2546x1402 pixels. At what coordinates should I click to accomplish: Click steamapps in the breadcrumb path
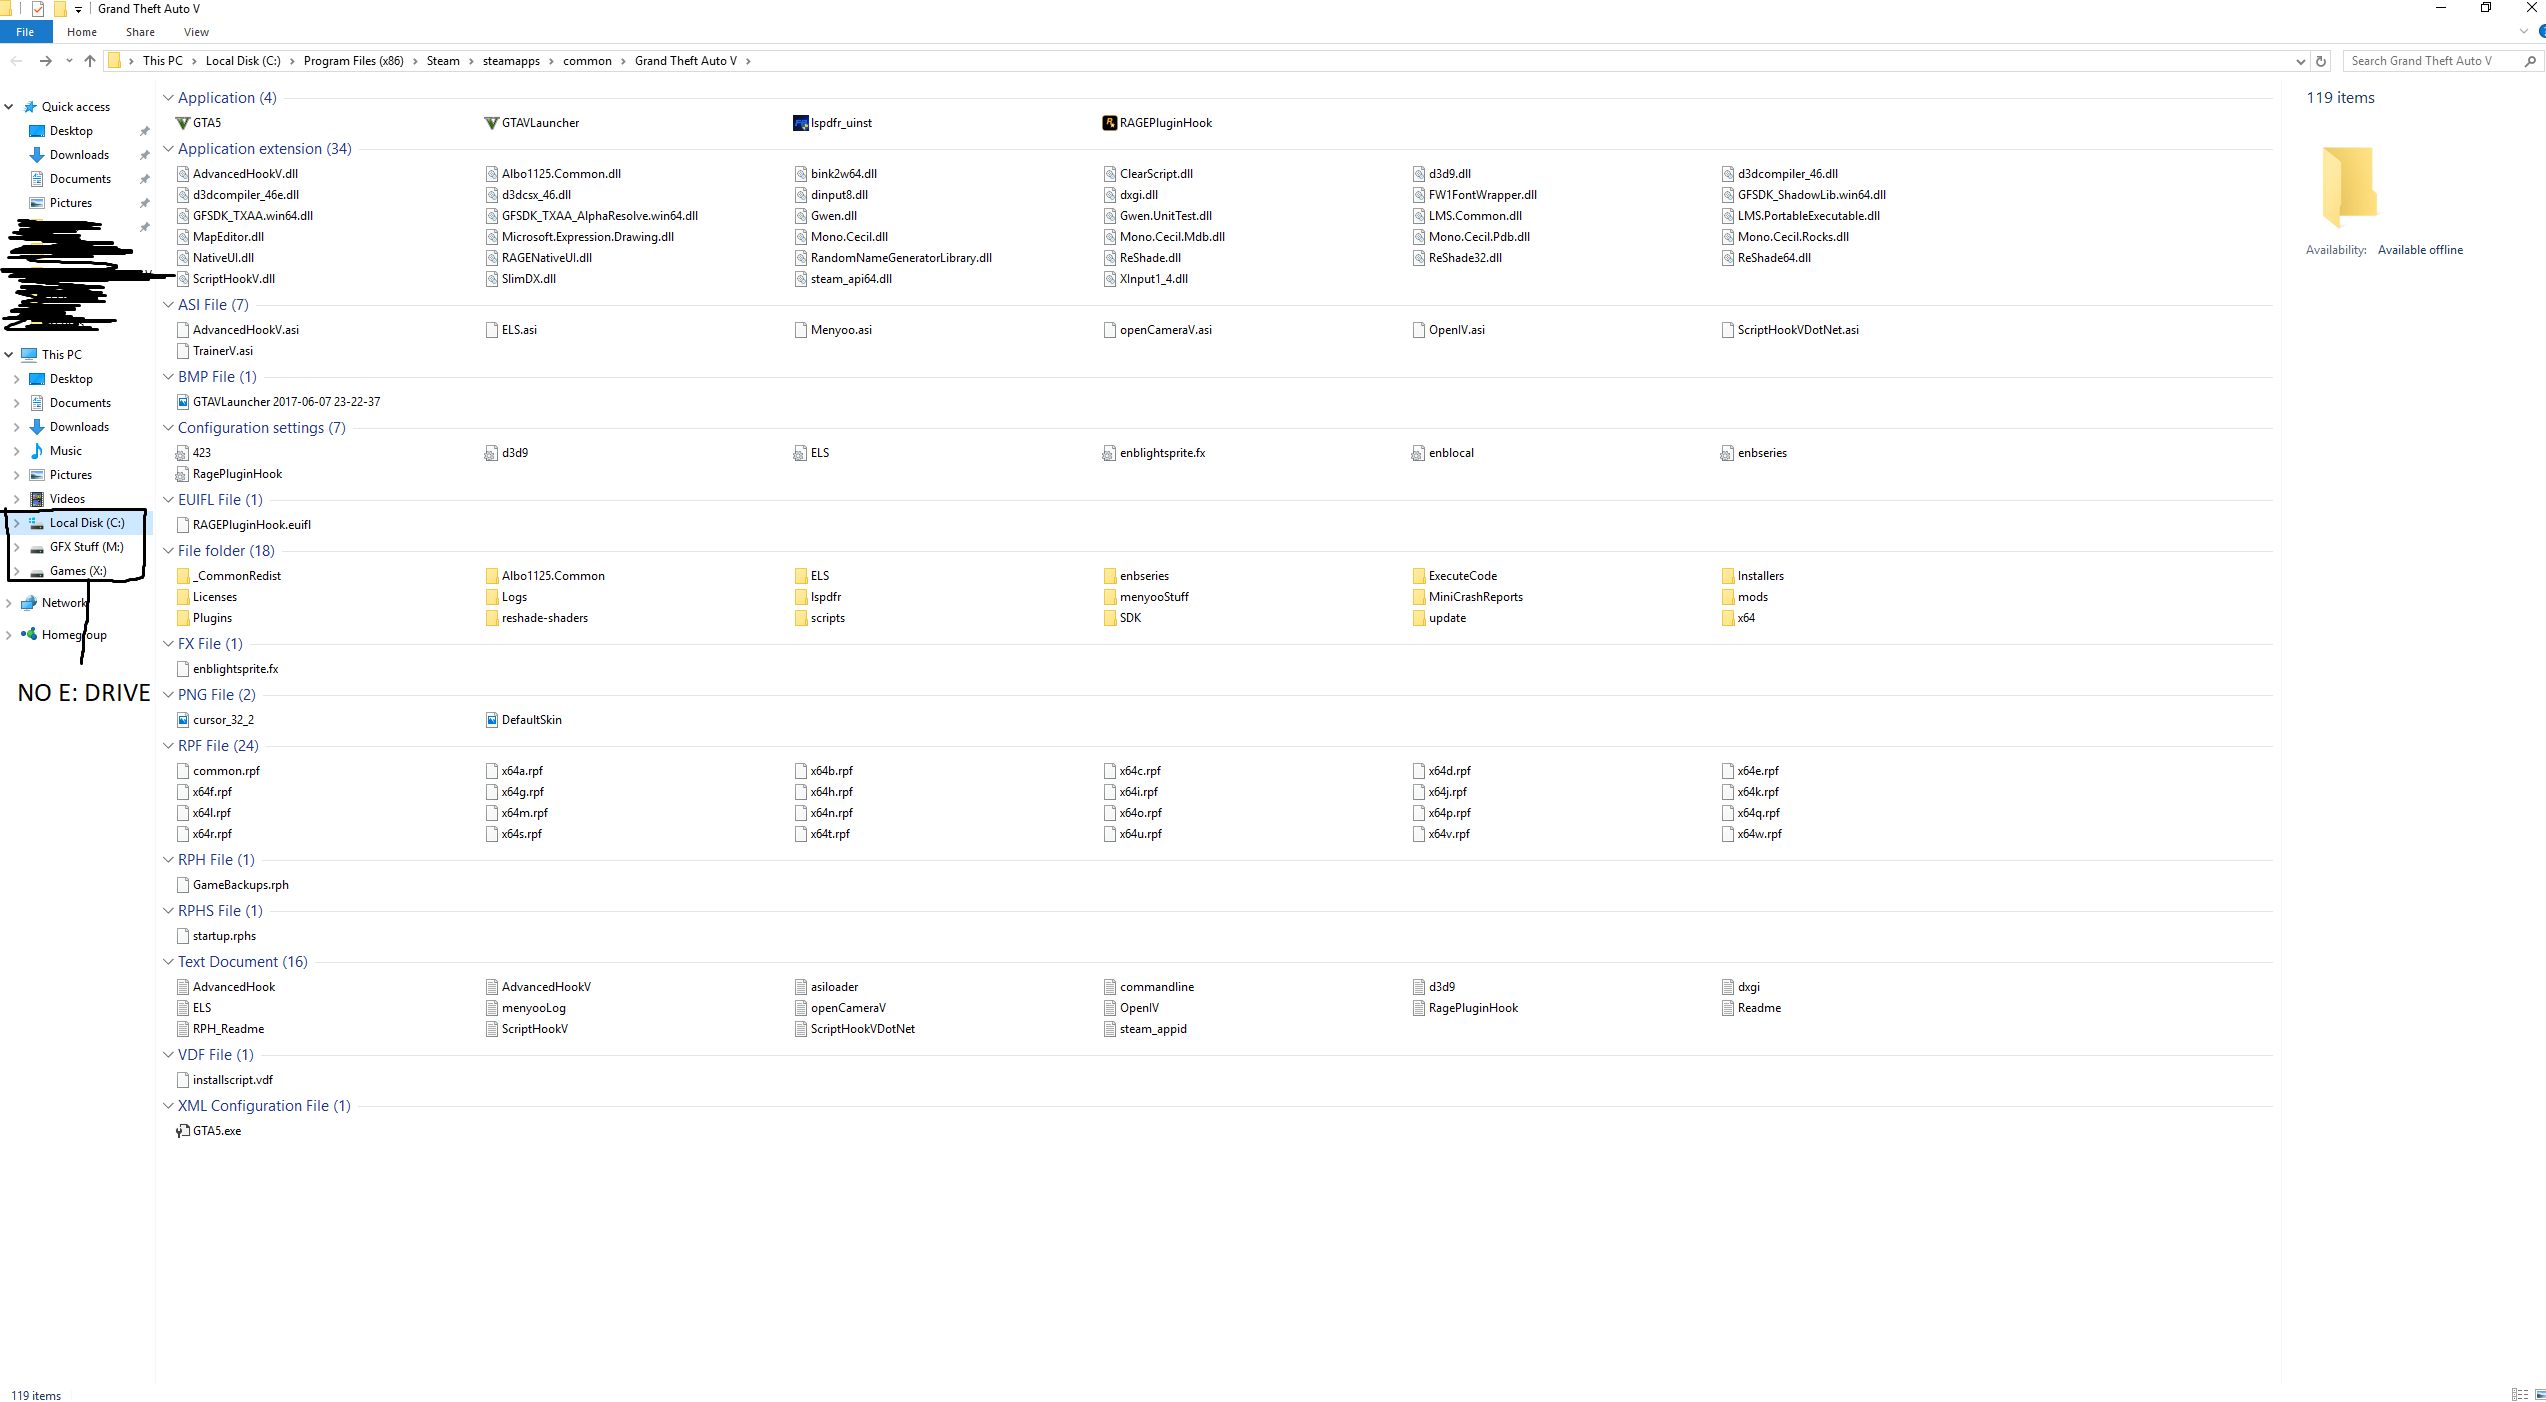(x=510, y=61)
